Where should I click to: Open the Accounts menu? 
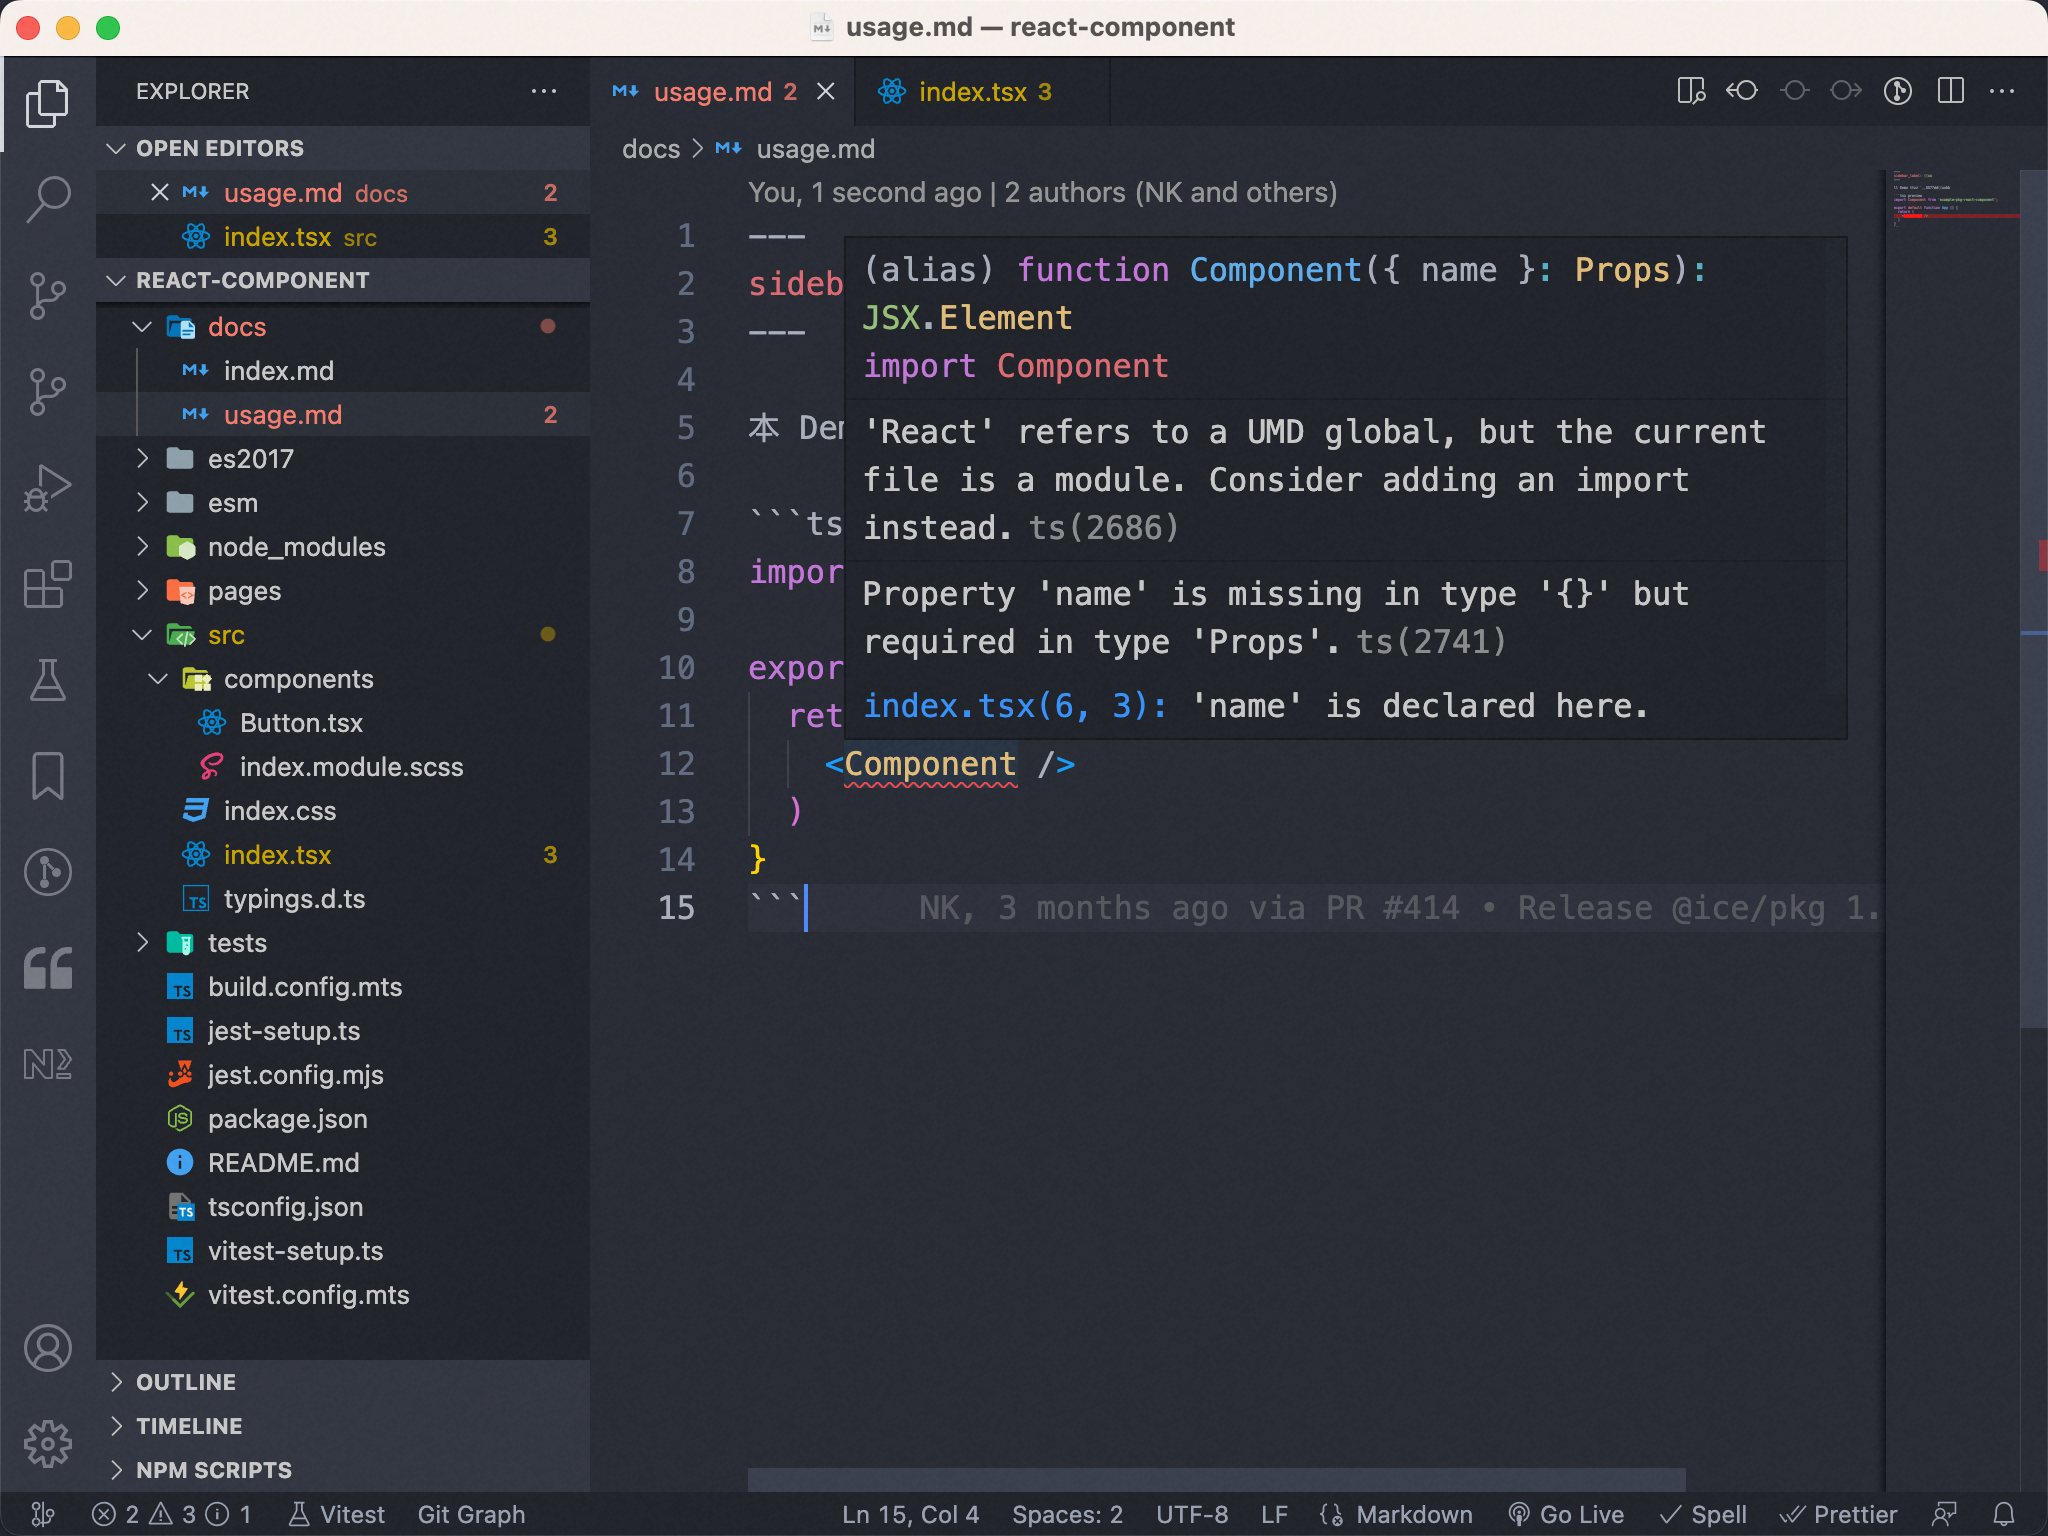point(47,1348)
